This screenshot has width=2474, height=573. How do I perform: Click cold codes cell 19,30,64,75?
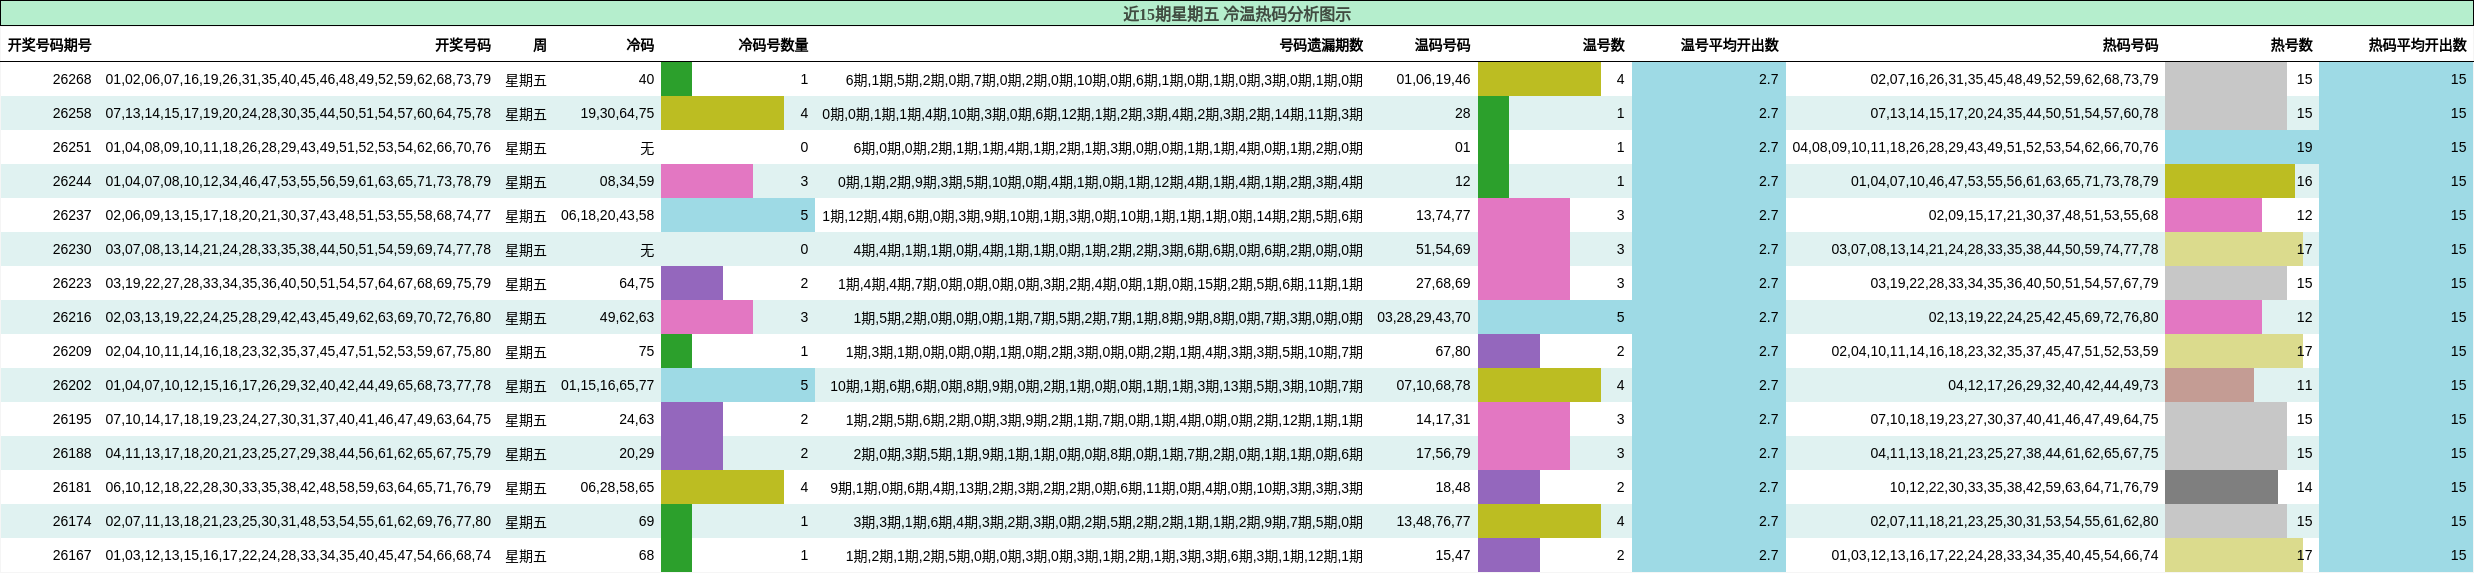617,113
